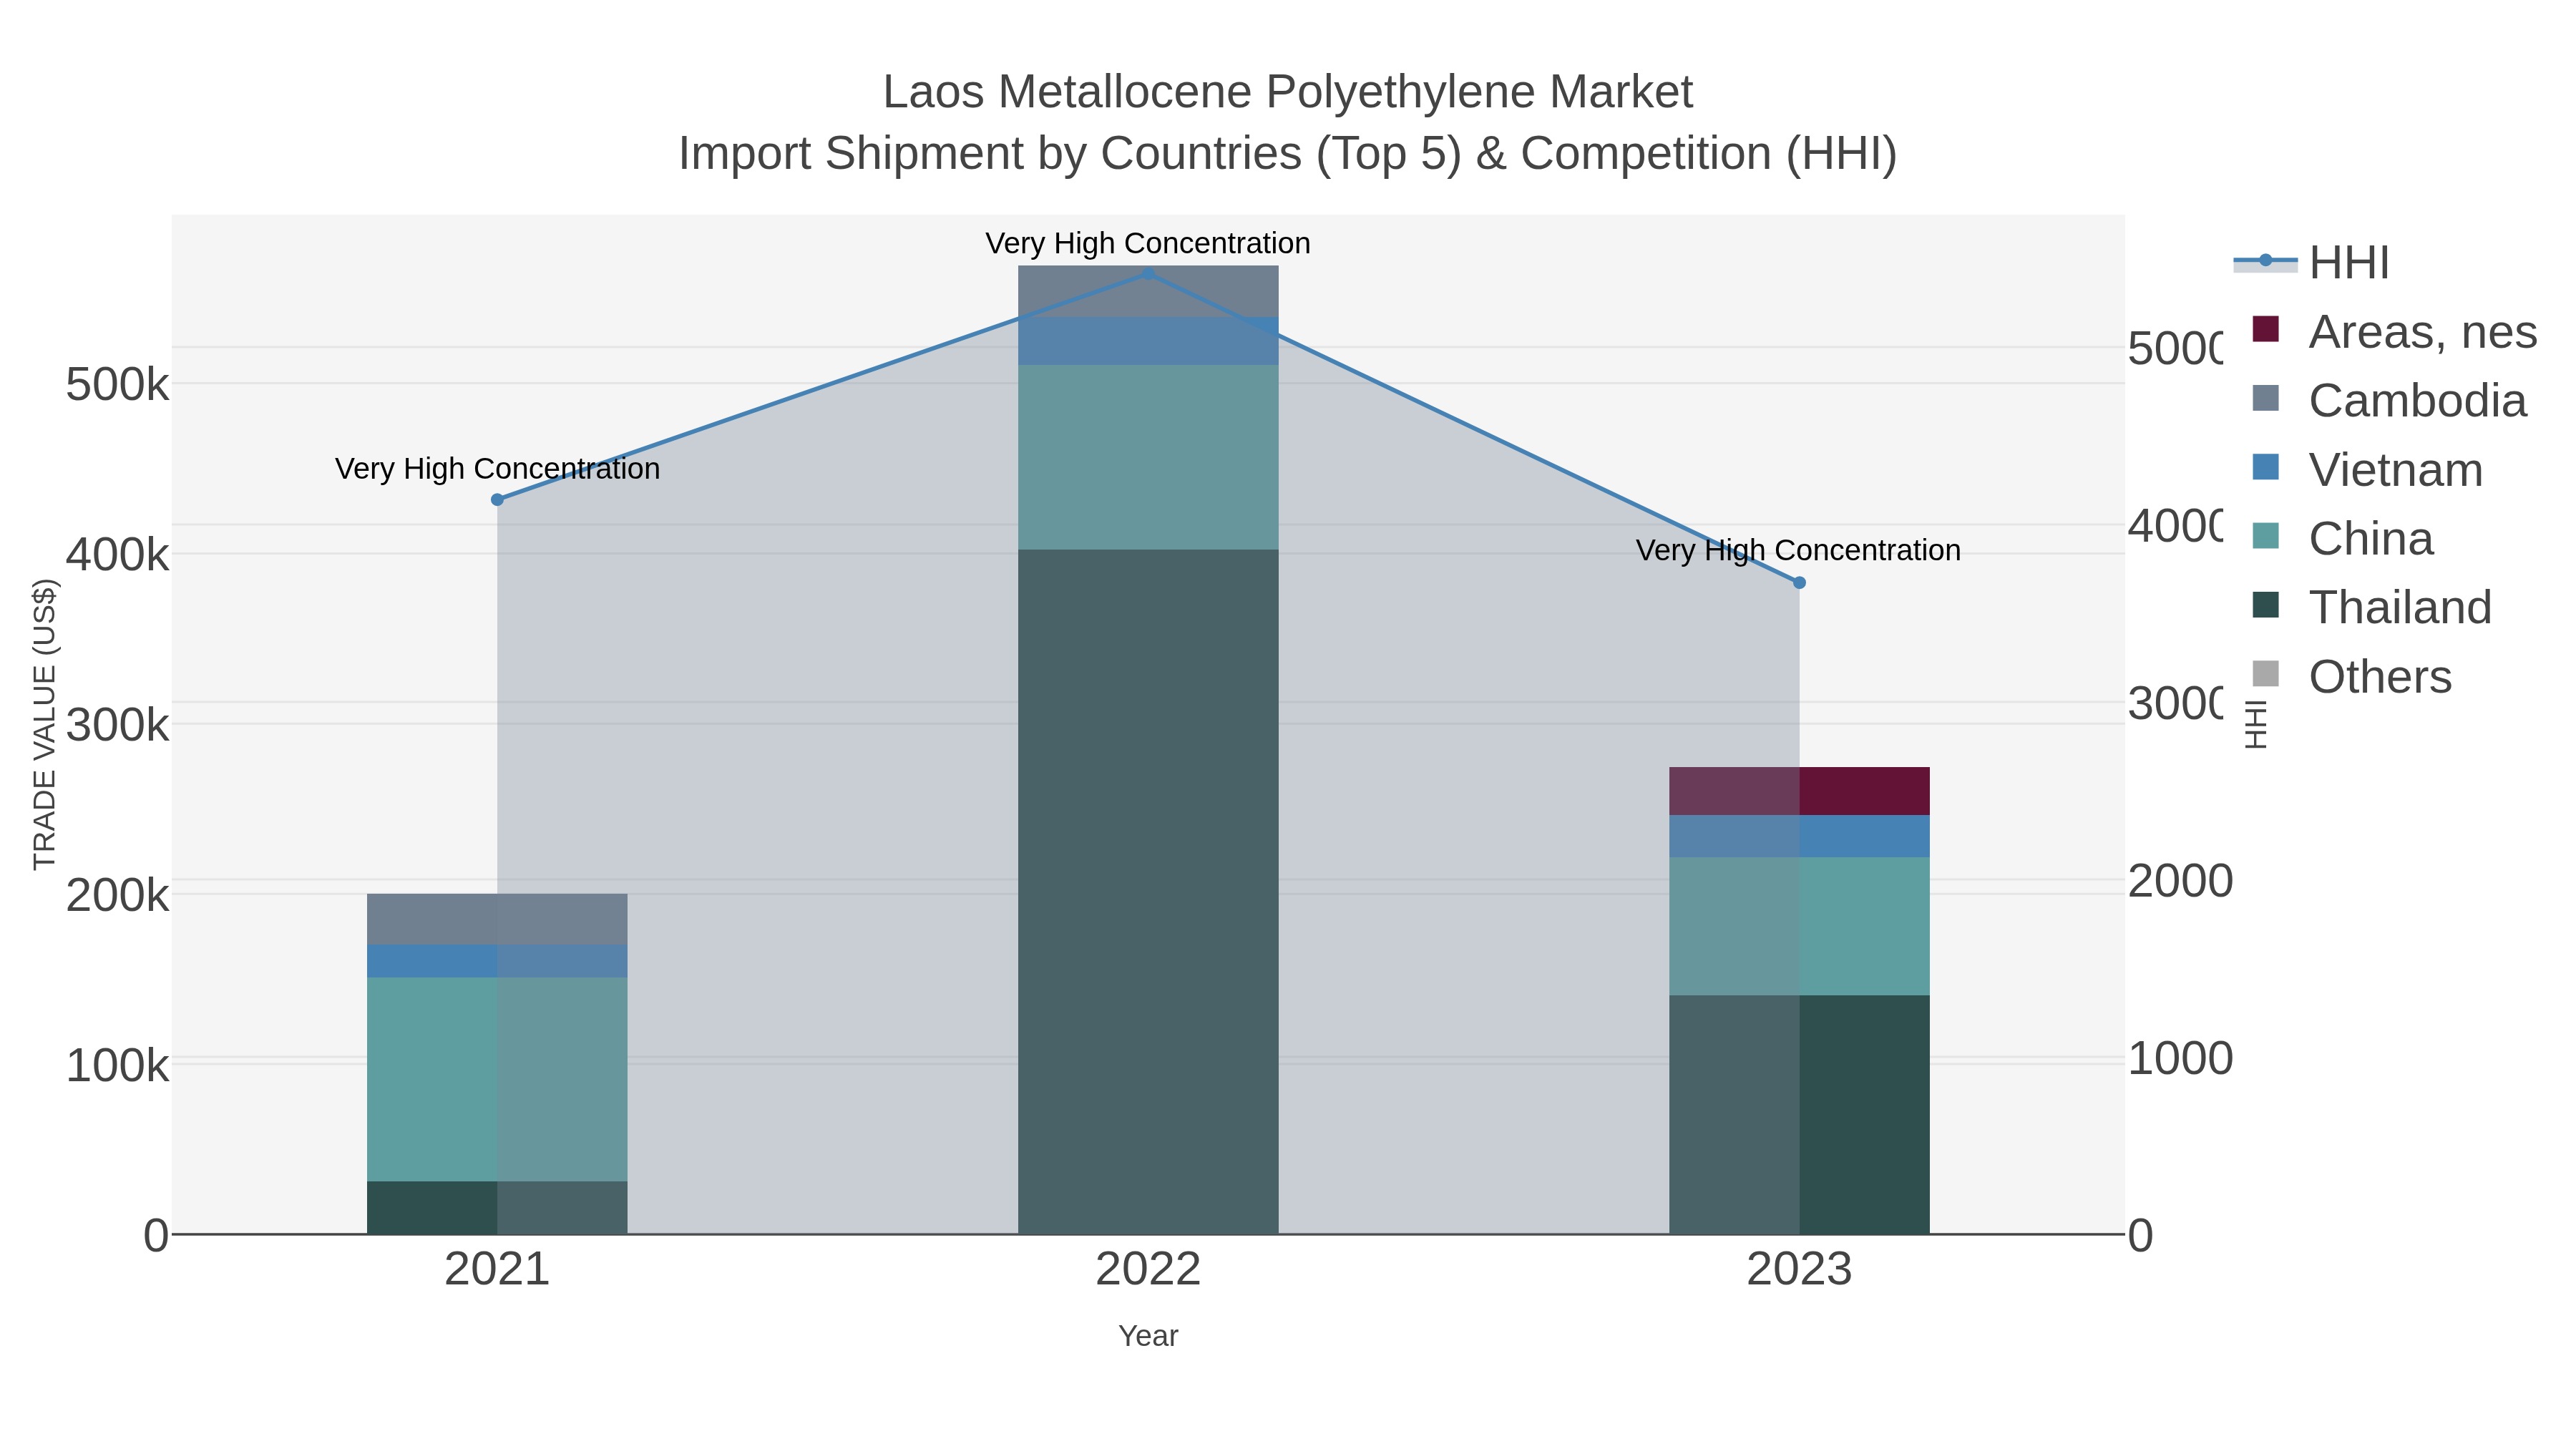
Task: Click the TRADE VALUE (US$) axis title
Action: point(45,724)
